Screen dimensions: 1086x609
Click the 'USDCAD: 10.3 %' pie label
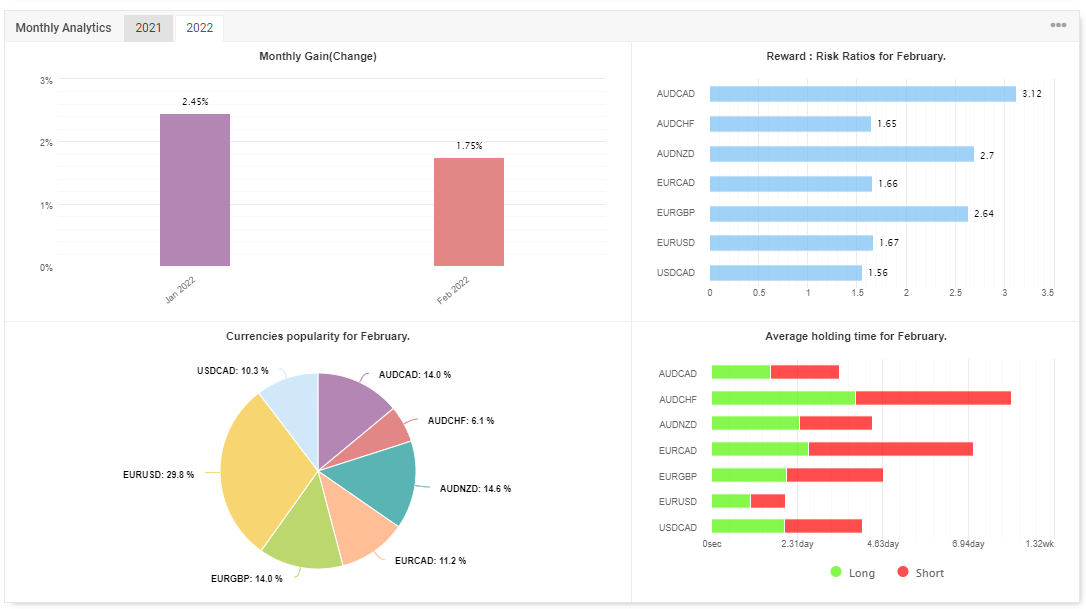[x=233, y=371]
